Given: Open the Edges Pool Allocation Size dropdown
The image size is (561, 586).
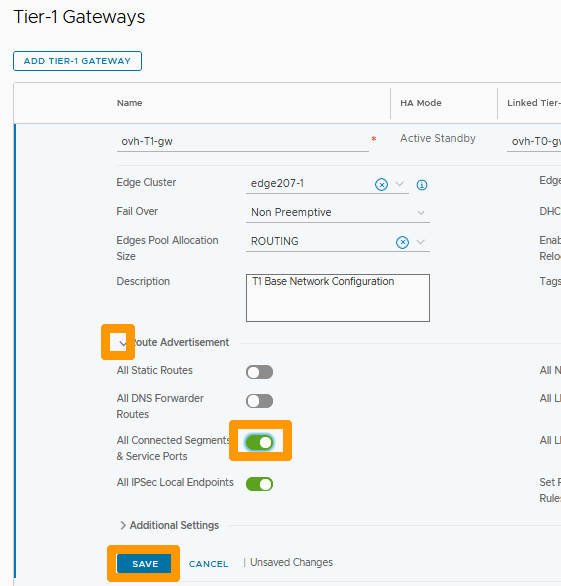Looking at the screenshot, I should [421, 242].
